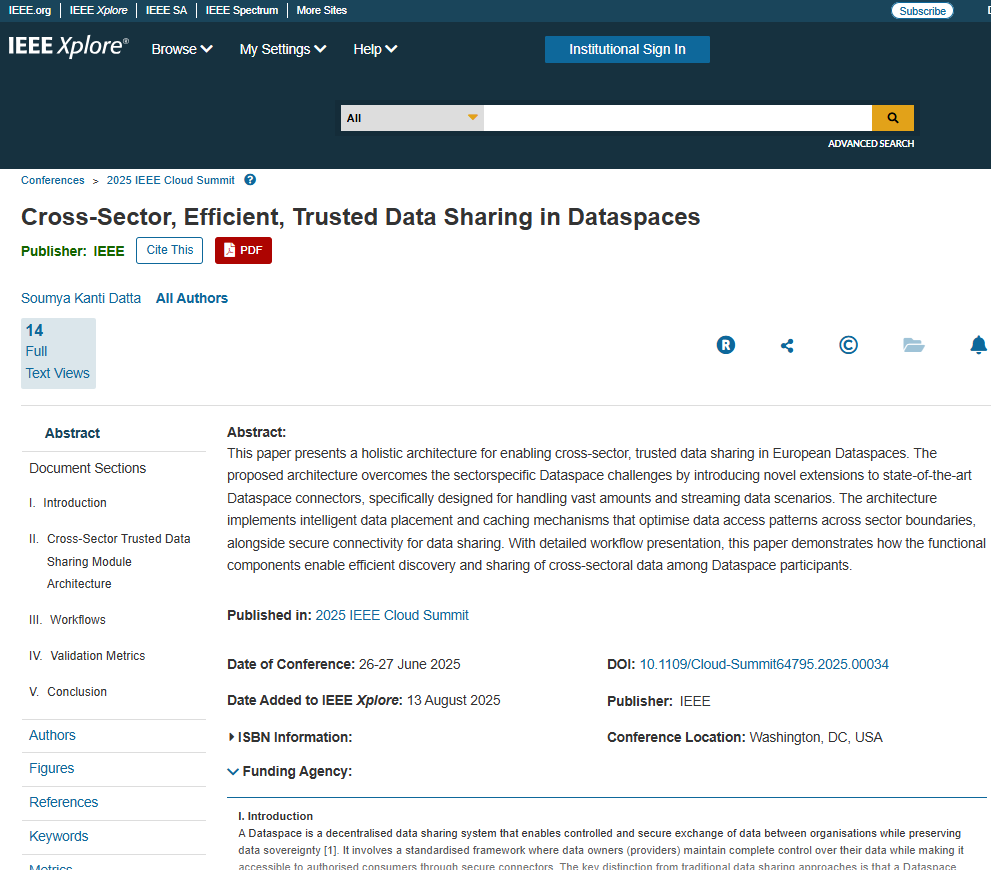Viewport: 991px width, 870px height.
Task: Go to section III. Workflows
Action: tap(67, 620)
